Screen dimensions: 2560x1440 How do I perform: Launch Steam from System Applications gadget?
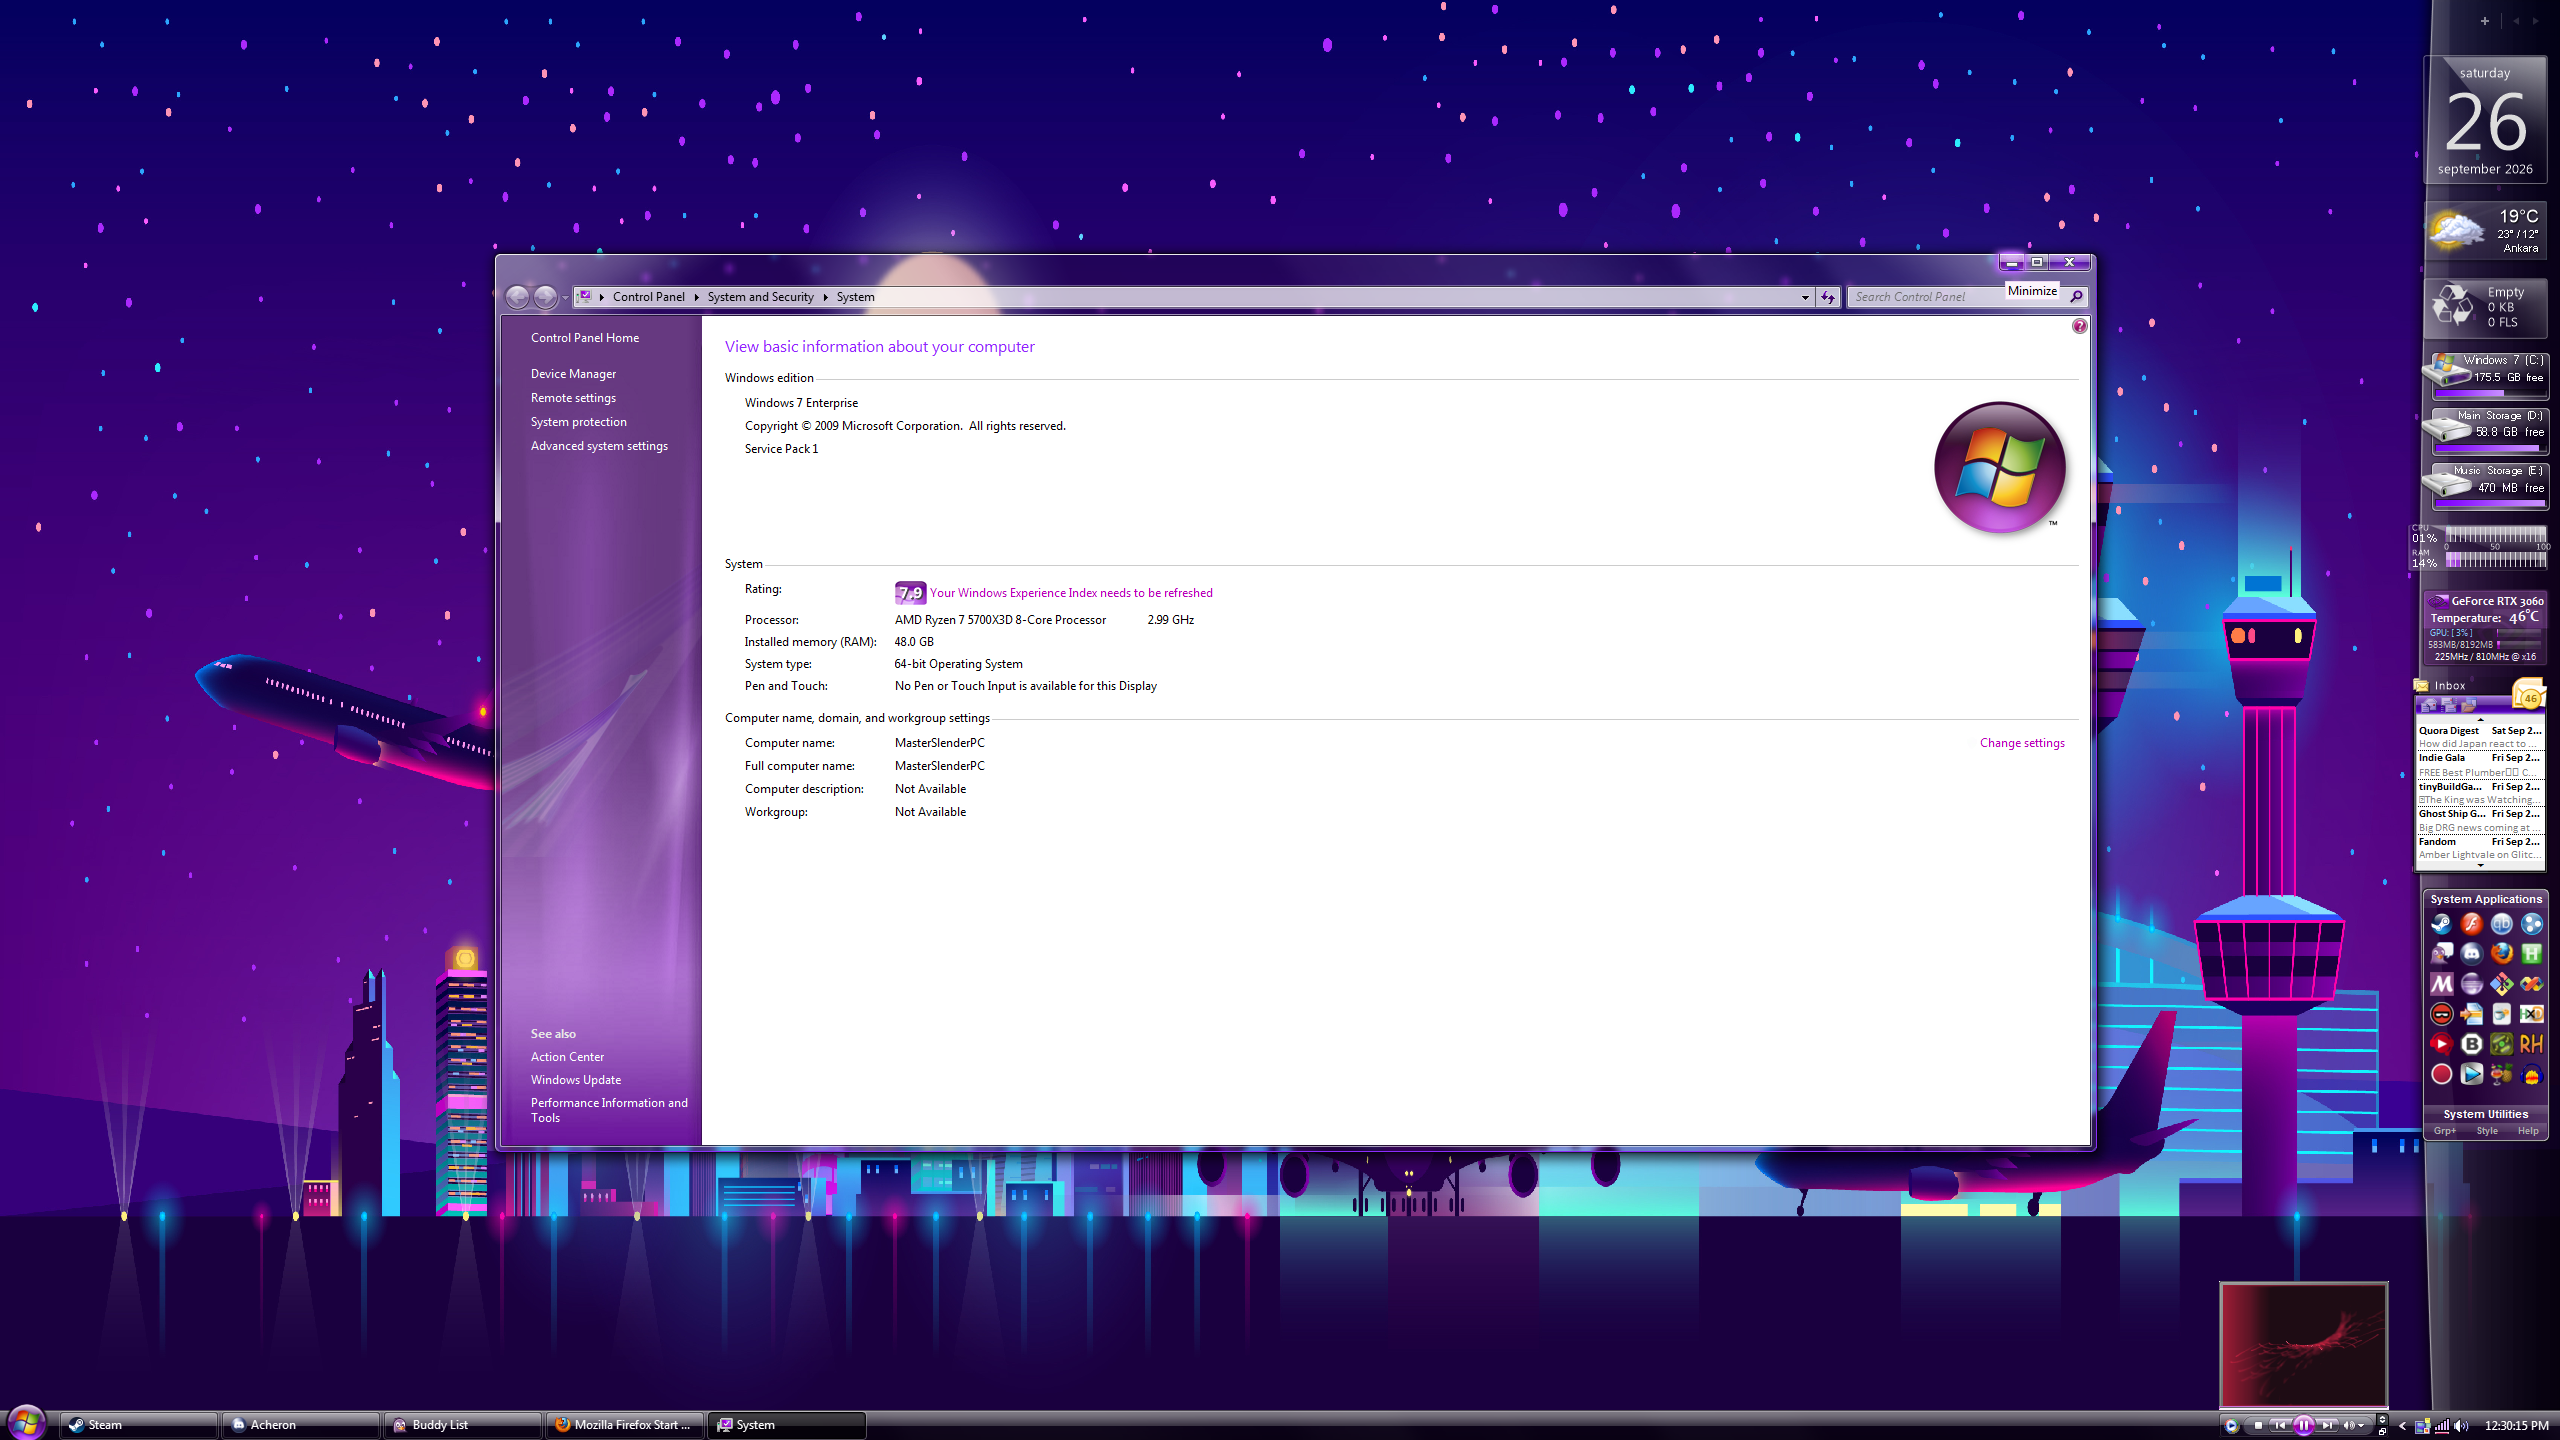[x=2441, y=924]
